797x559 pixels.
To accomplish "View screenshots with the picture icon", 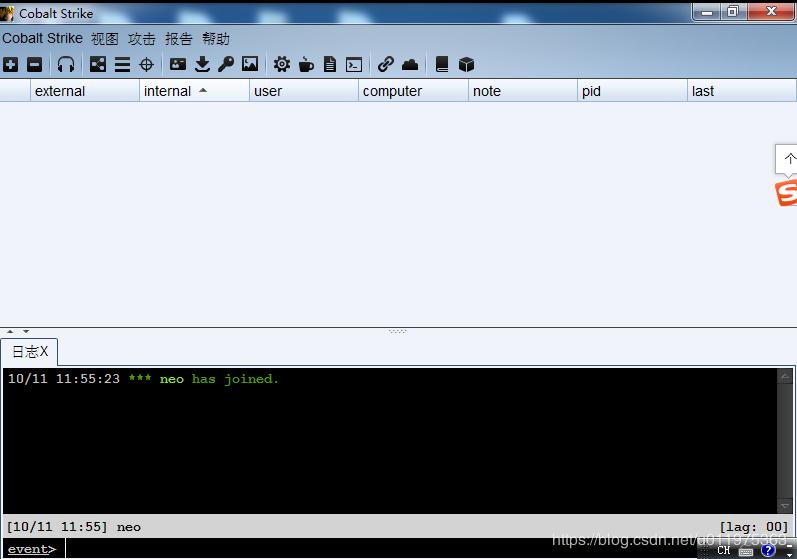I will tap(250, 64).
